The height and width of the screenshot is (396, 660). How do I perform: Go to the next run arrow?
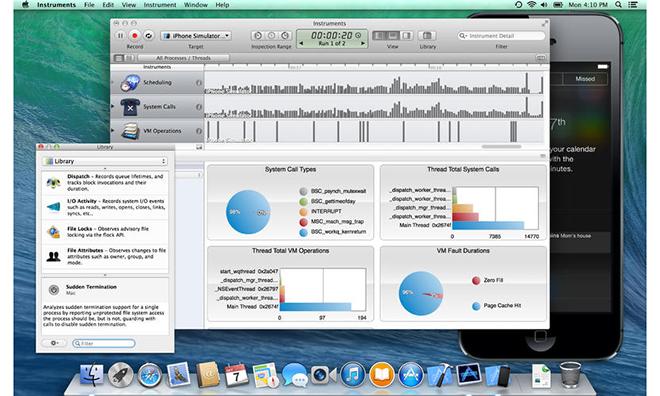363,43
